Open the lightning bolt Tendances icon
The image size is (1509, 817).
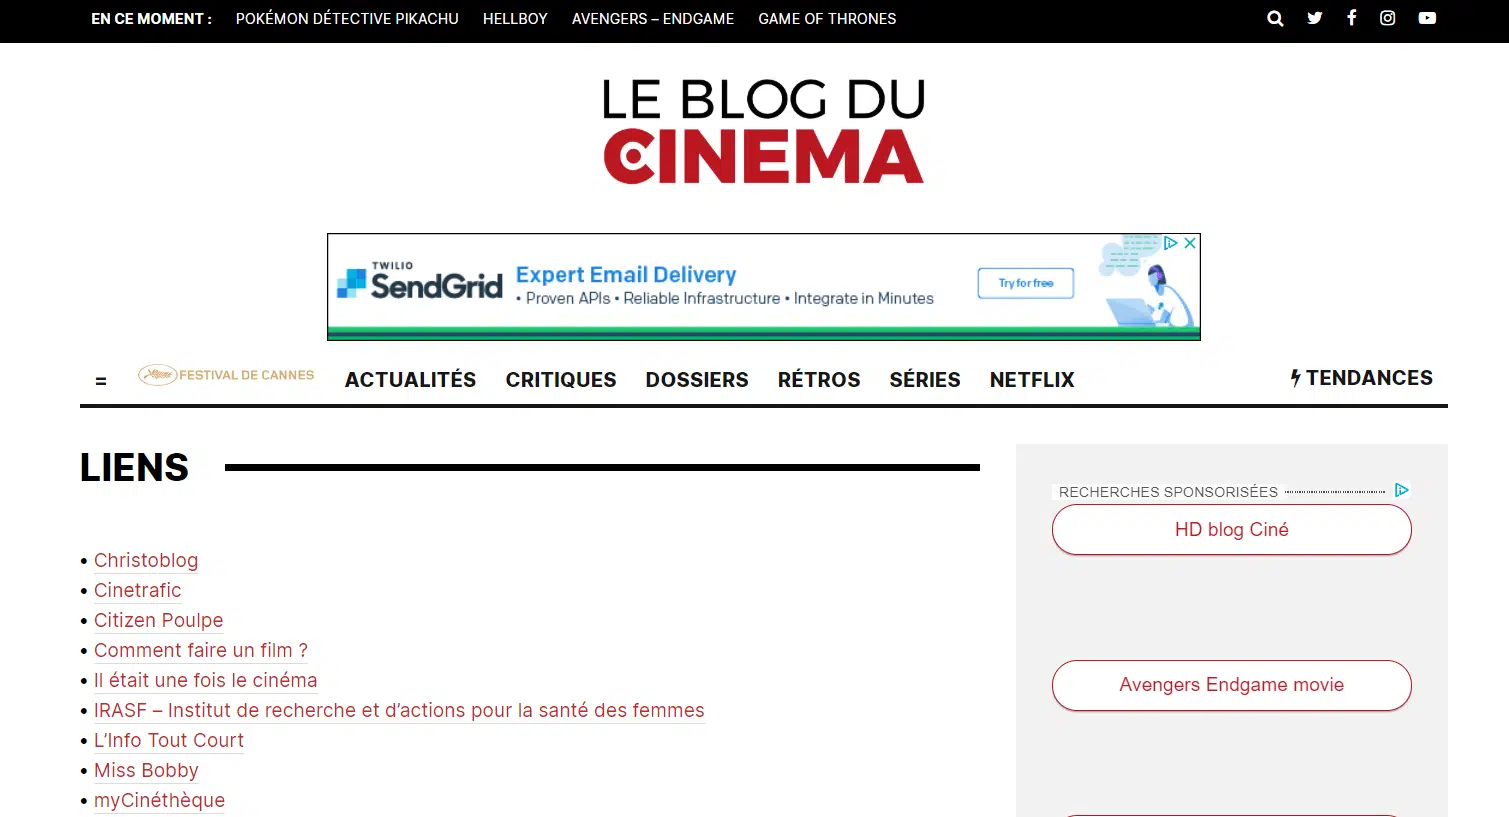pos(1296,378)
